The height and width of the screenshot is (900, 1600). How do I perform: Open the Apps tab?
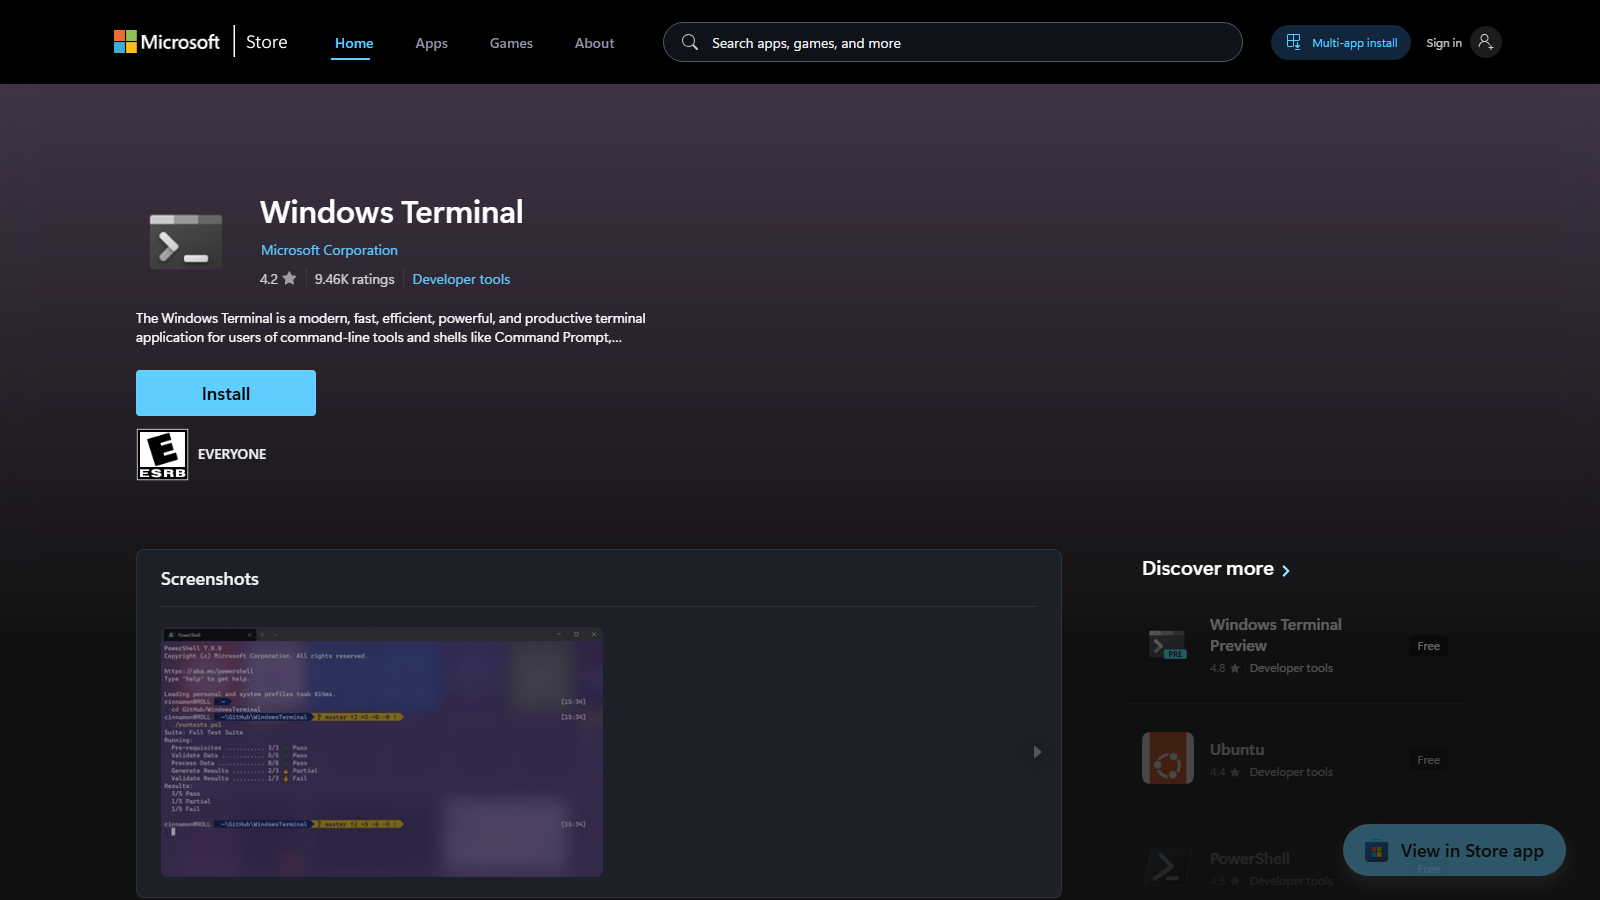click(431, 43)
